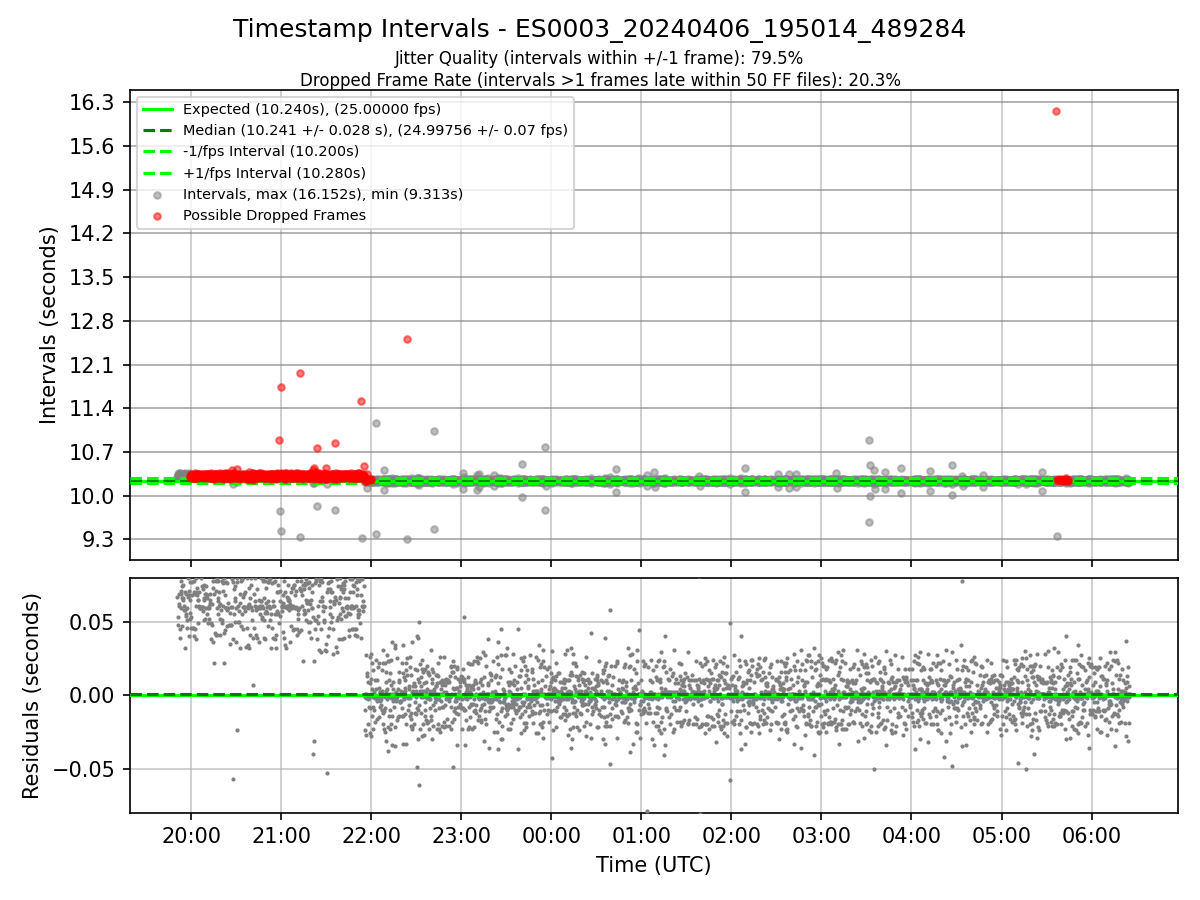This screenshot has height=900, width=1200.
Task: Click the y-axis tick label '15.6'
Action: point(93,147)
